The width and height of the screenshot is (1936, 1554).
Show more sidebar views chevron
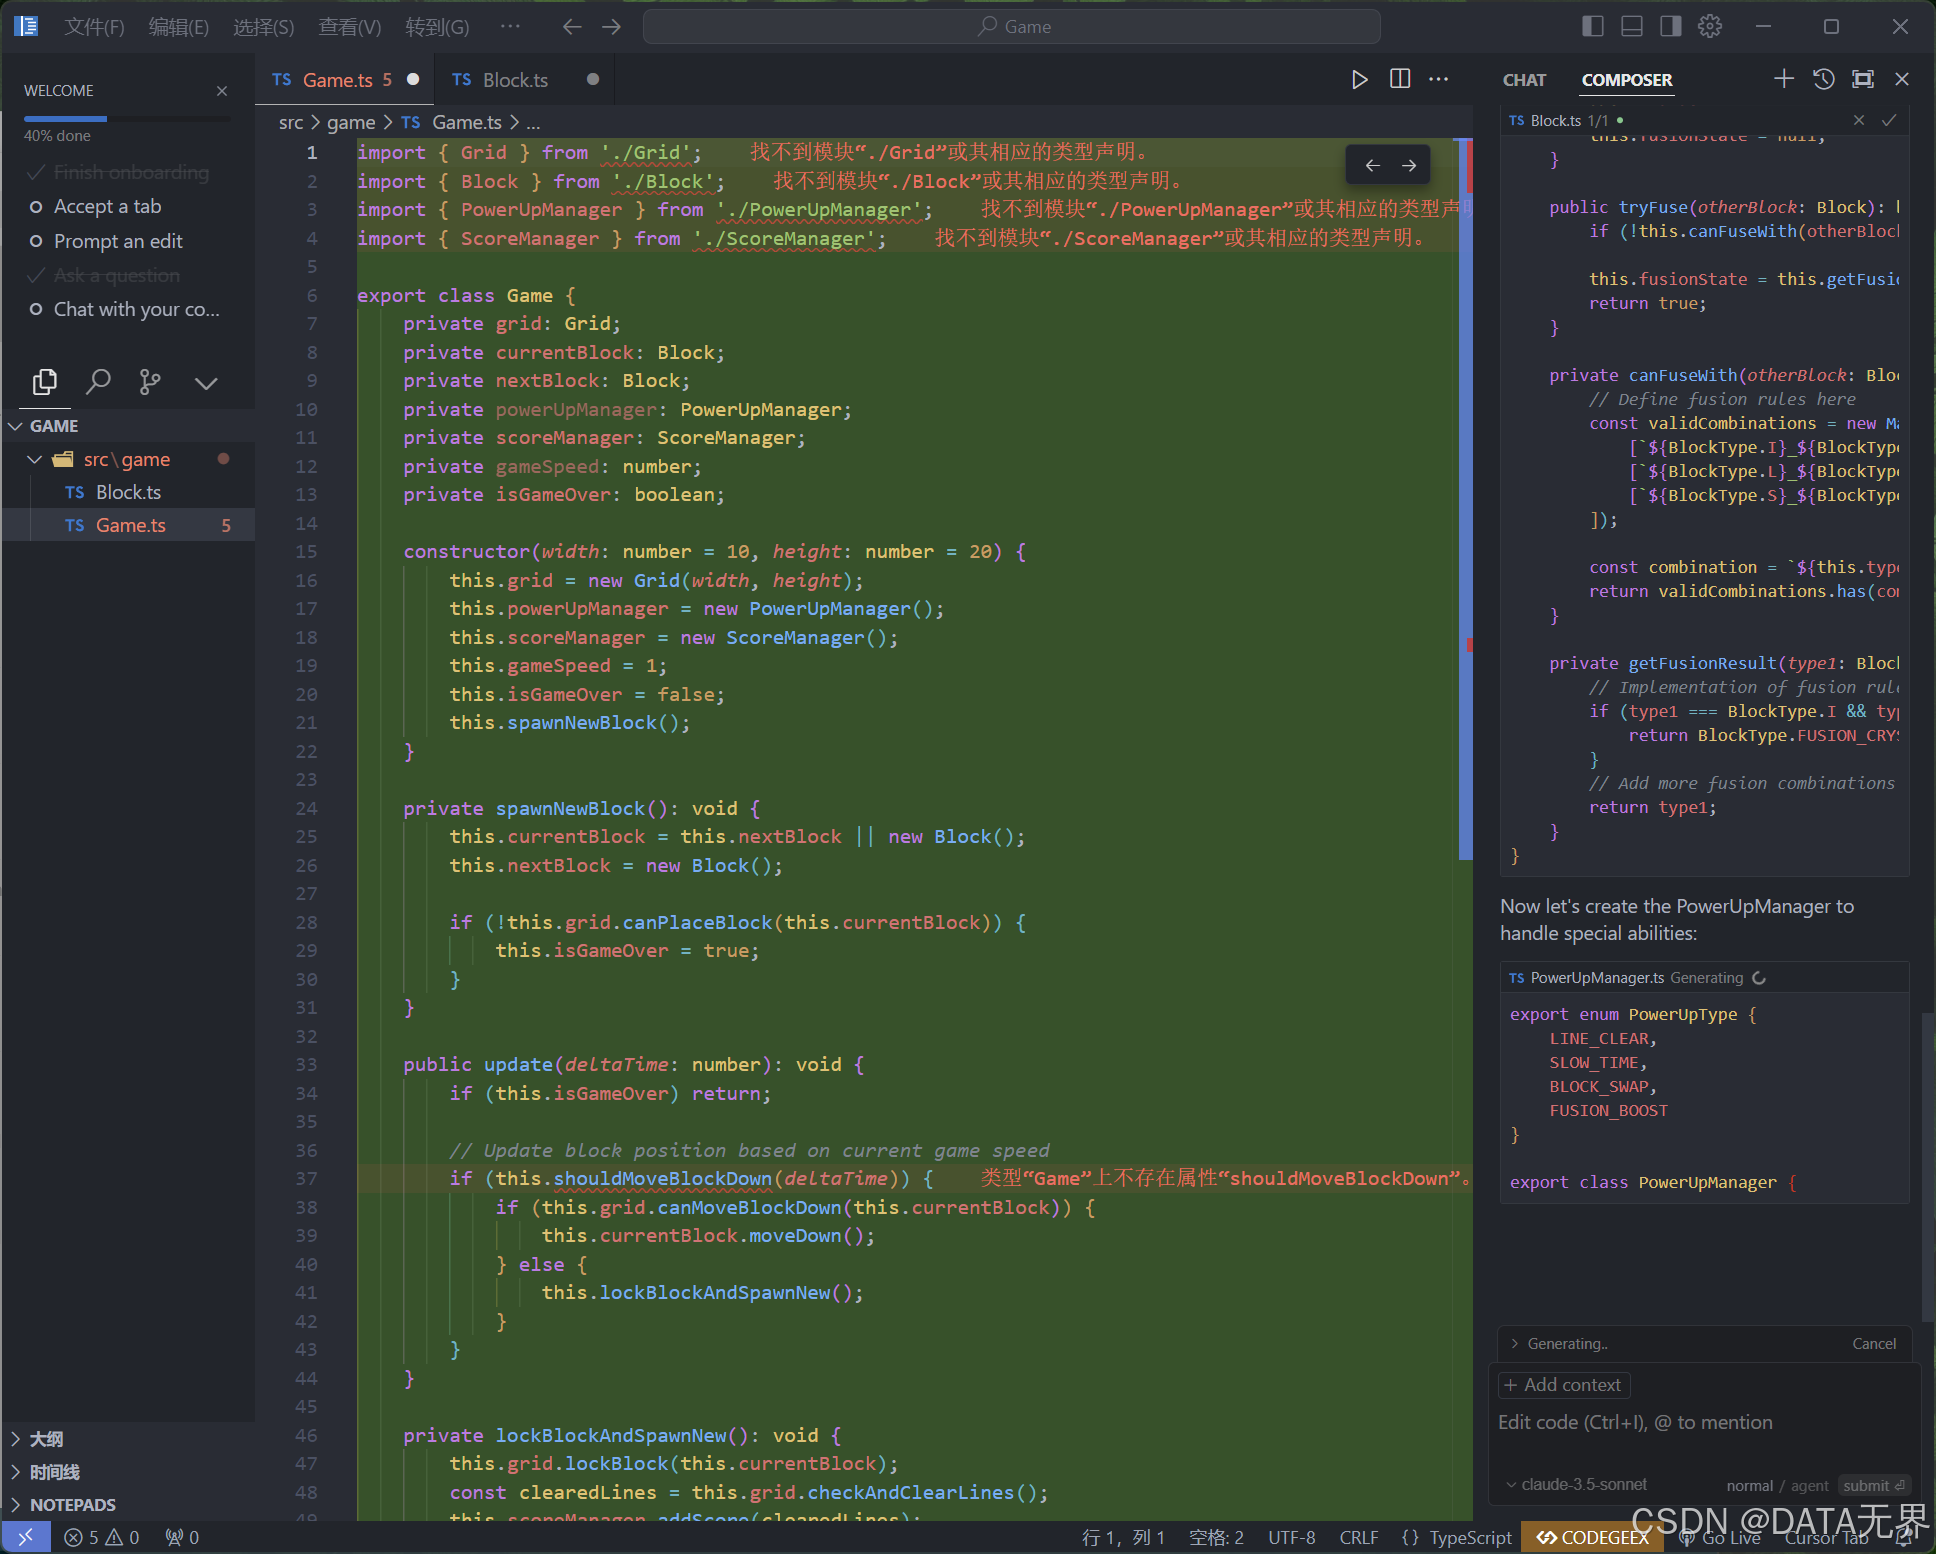click(x=206, y=383)
